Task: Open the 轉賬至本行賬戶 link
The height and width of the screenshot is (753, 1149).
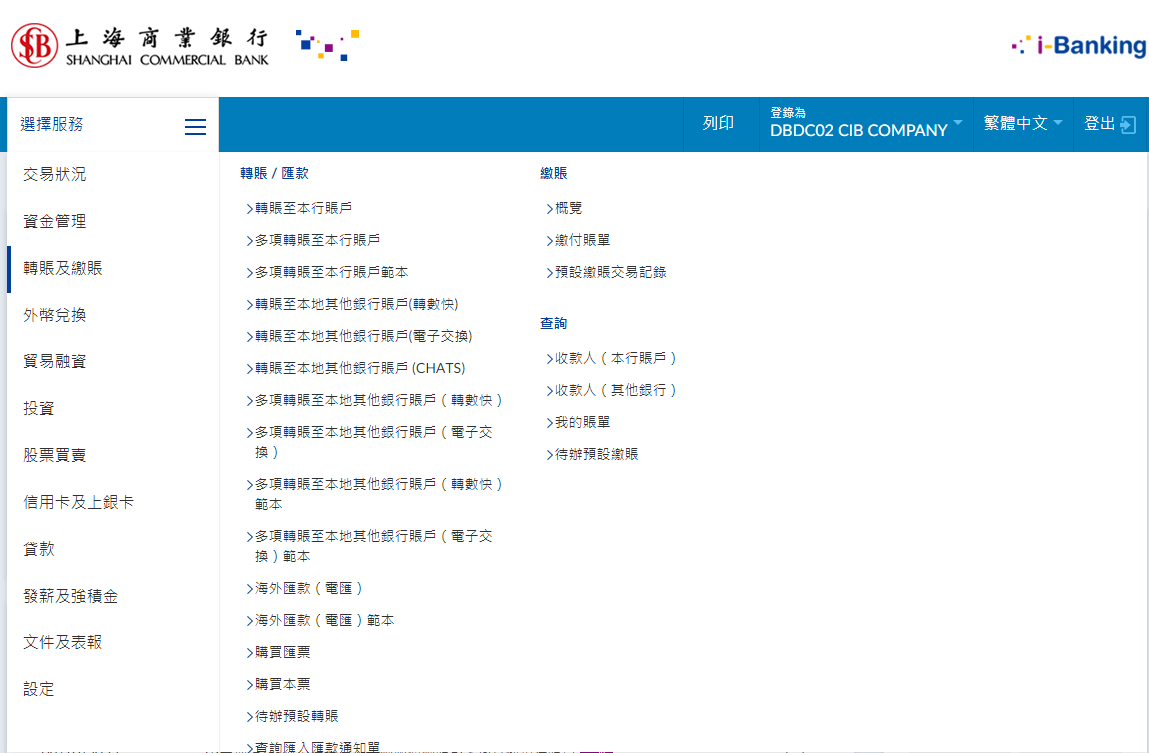Action: point(303,208)
